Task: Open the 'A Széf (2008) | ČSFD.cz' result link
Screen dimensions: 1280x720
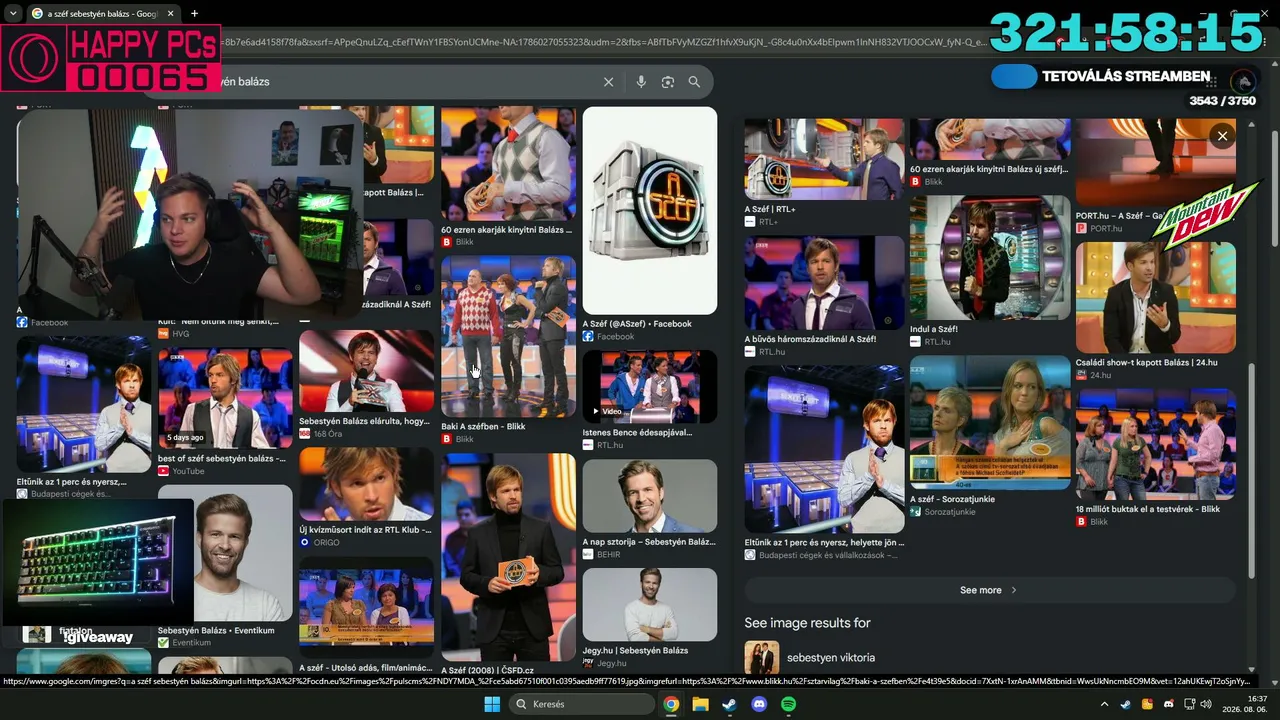Action: (x=487, y=670)
